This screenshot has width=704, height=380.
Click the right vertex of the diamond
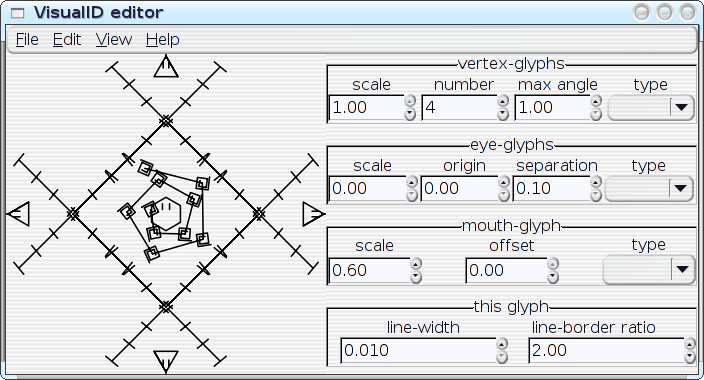pyautogui.click(x=259, y=214)
